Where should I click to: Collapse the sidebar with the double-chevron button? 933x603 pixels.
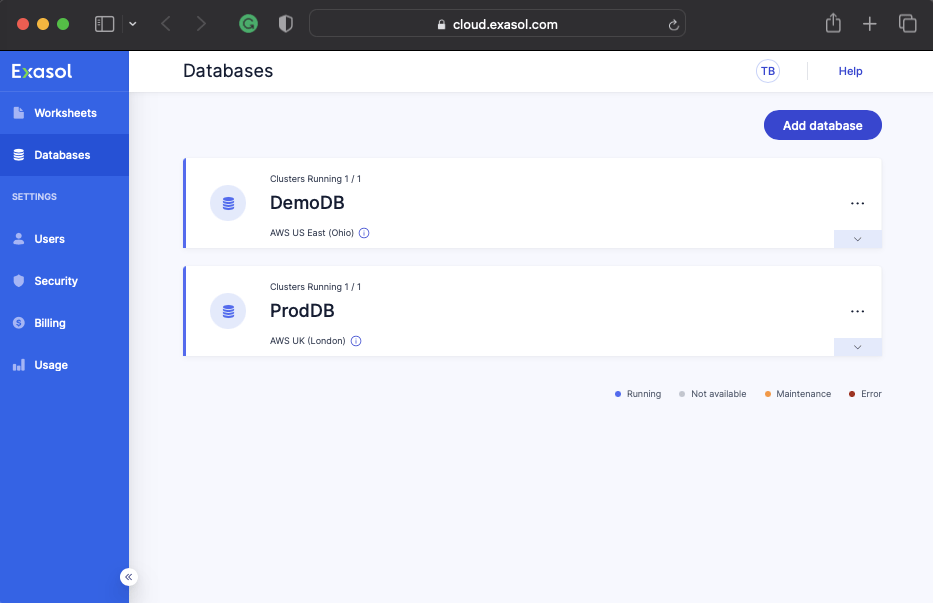(x=129, y=577)
